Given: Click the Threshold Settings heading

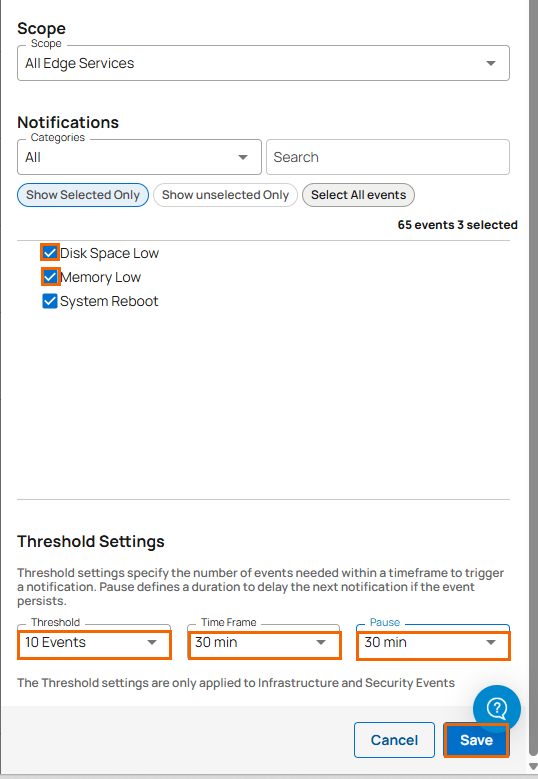Looking at the screenshot, I should click(x=91, y=541).
